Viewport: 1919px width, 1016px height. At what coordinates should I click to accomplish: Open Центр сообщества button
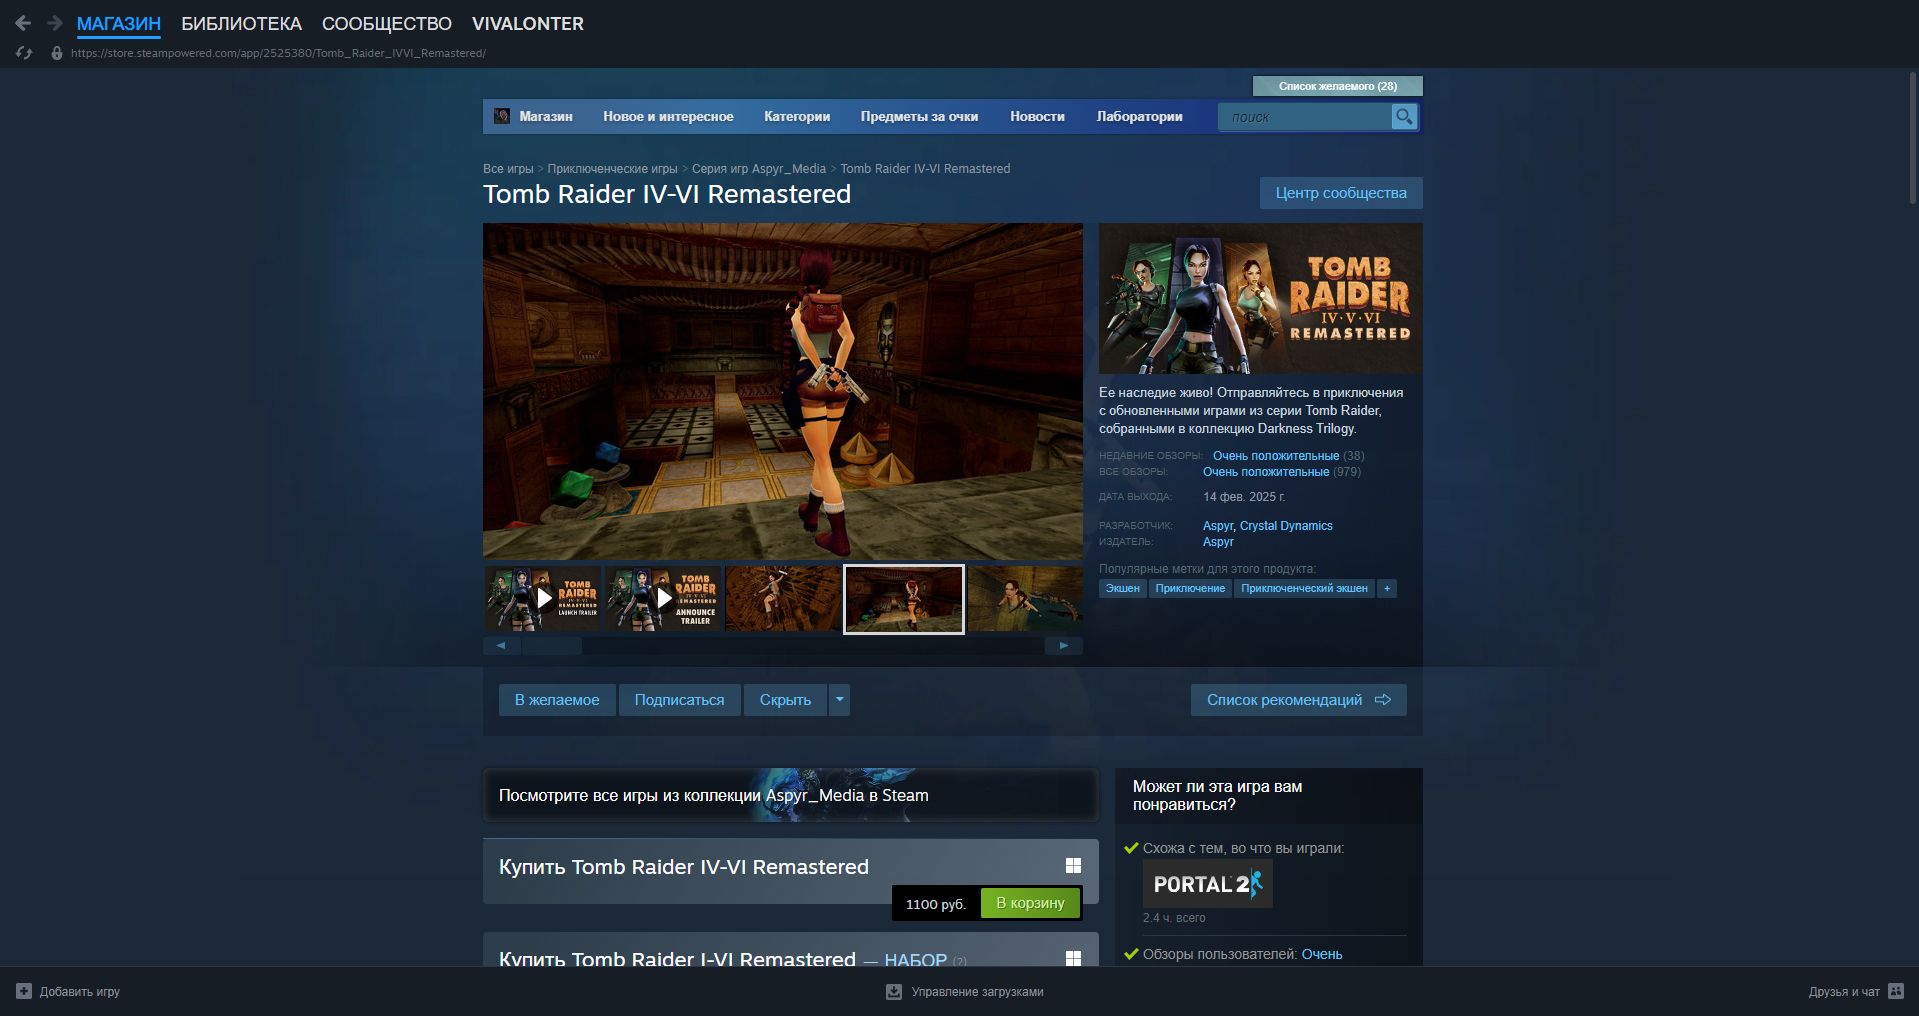coord(1341,193)
